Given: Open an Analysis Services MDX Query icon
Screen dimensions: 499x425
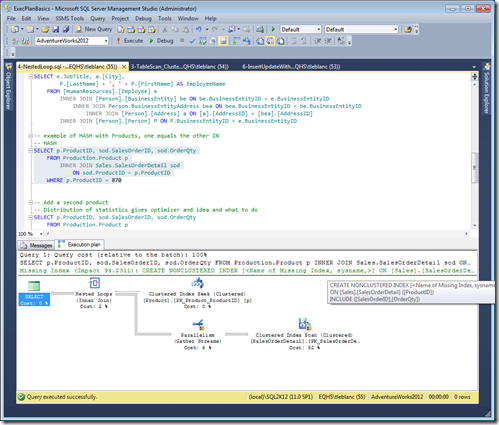Looking at the screenshot, I should 131,29.
